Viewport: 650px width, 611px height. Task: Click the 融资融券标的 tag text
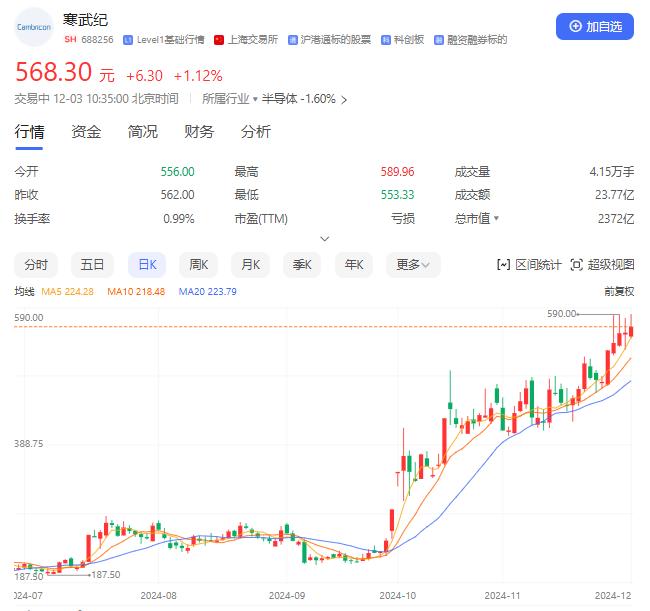[477, 40]
